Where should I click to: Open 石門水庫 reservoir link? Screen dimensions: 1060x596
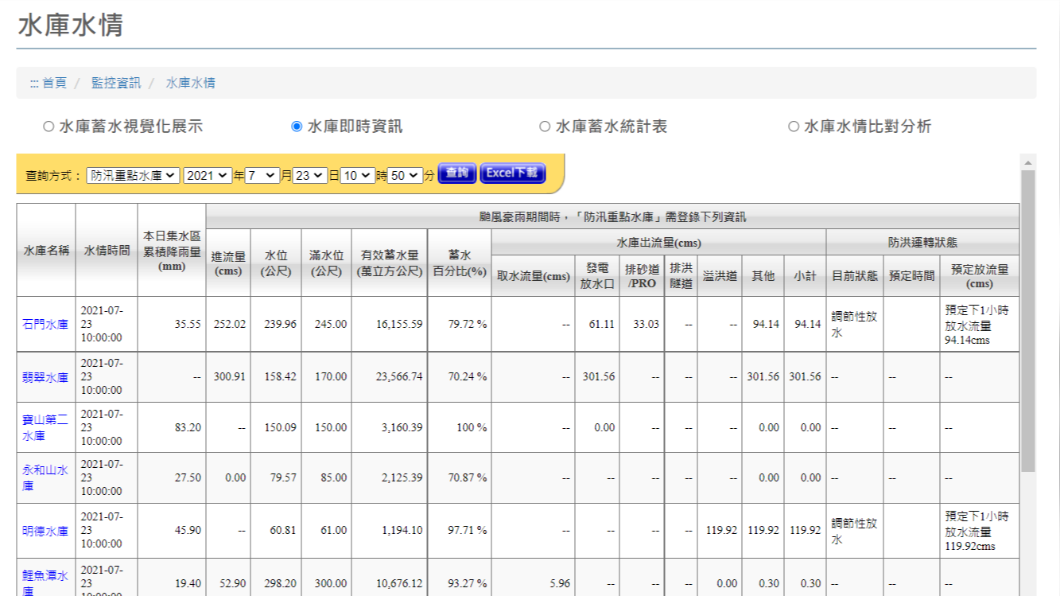[x=45, y=324]
